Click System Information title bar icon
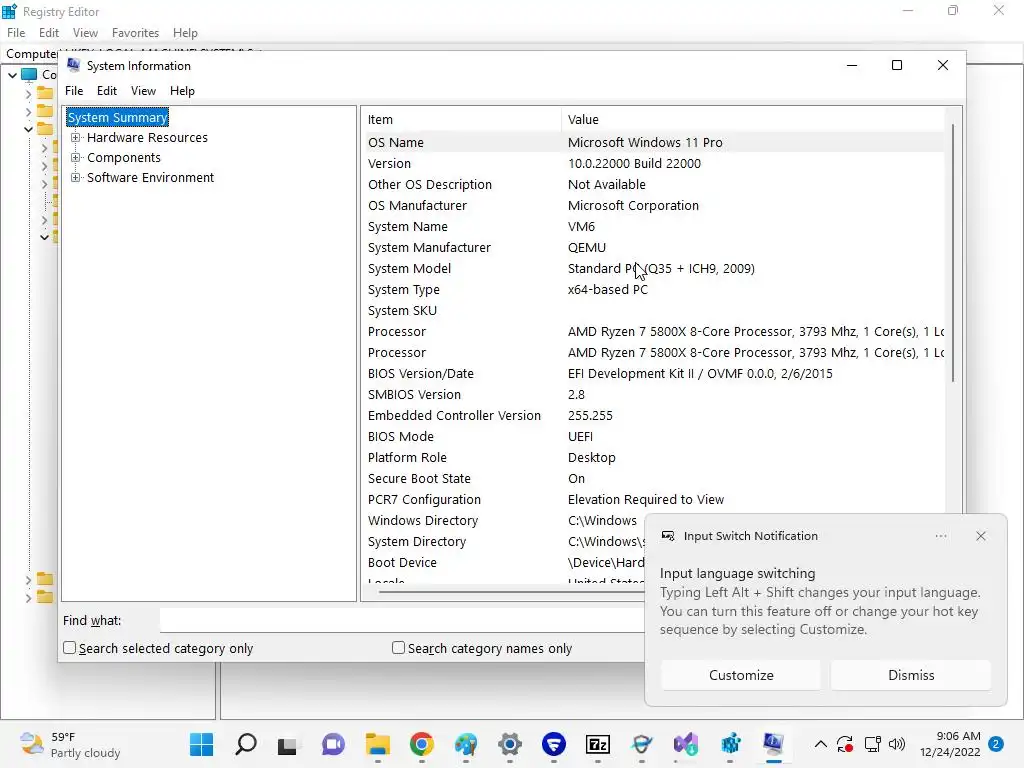The width and height of the screenshot is (1024, 768). point(74,65)
